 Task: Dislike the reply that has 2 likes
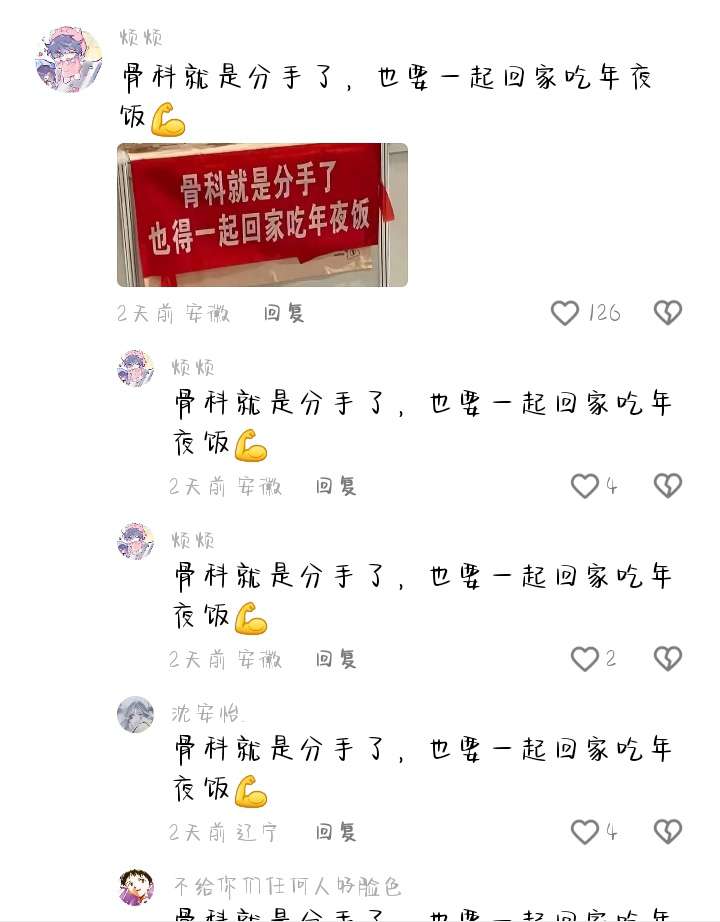click(x=668, y=659)
